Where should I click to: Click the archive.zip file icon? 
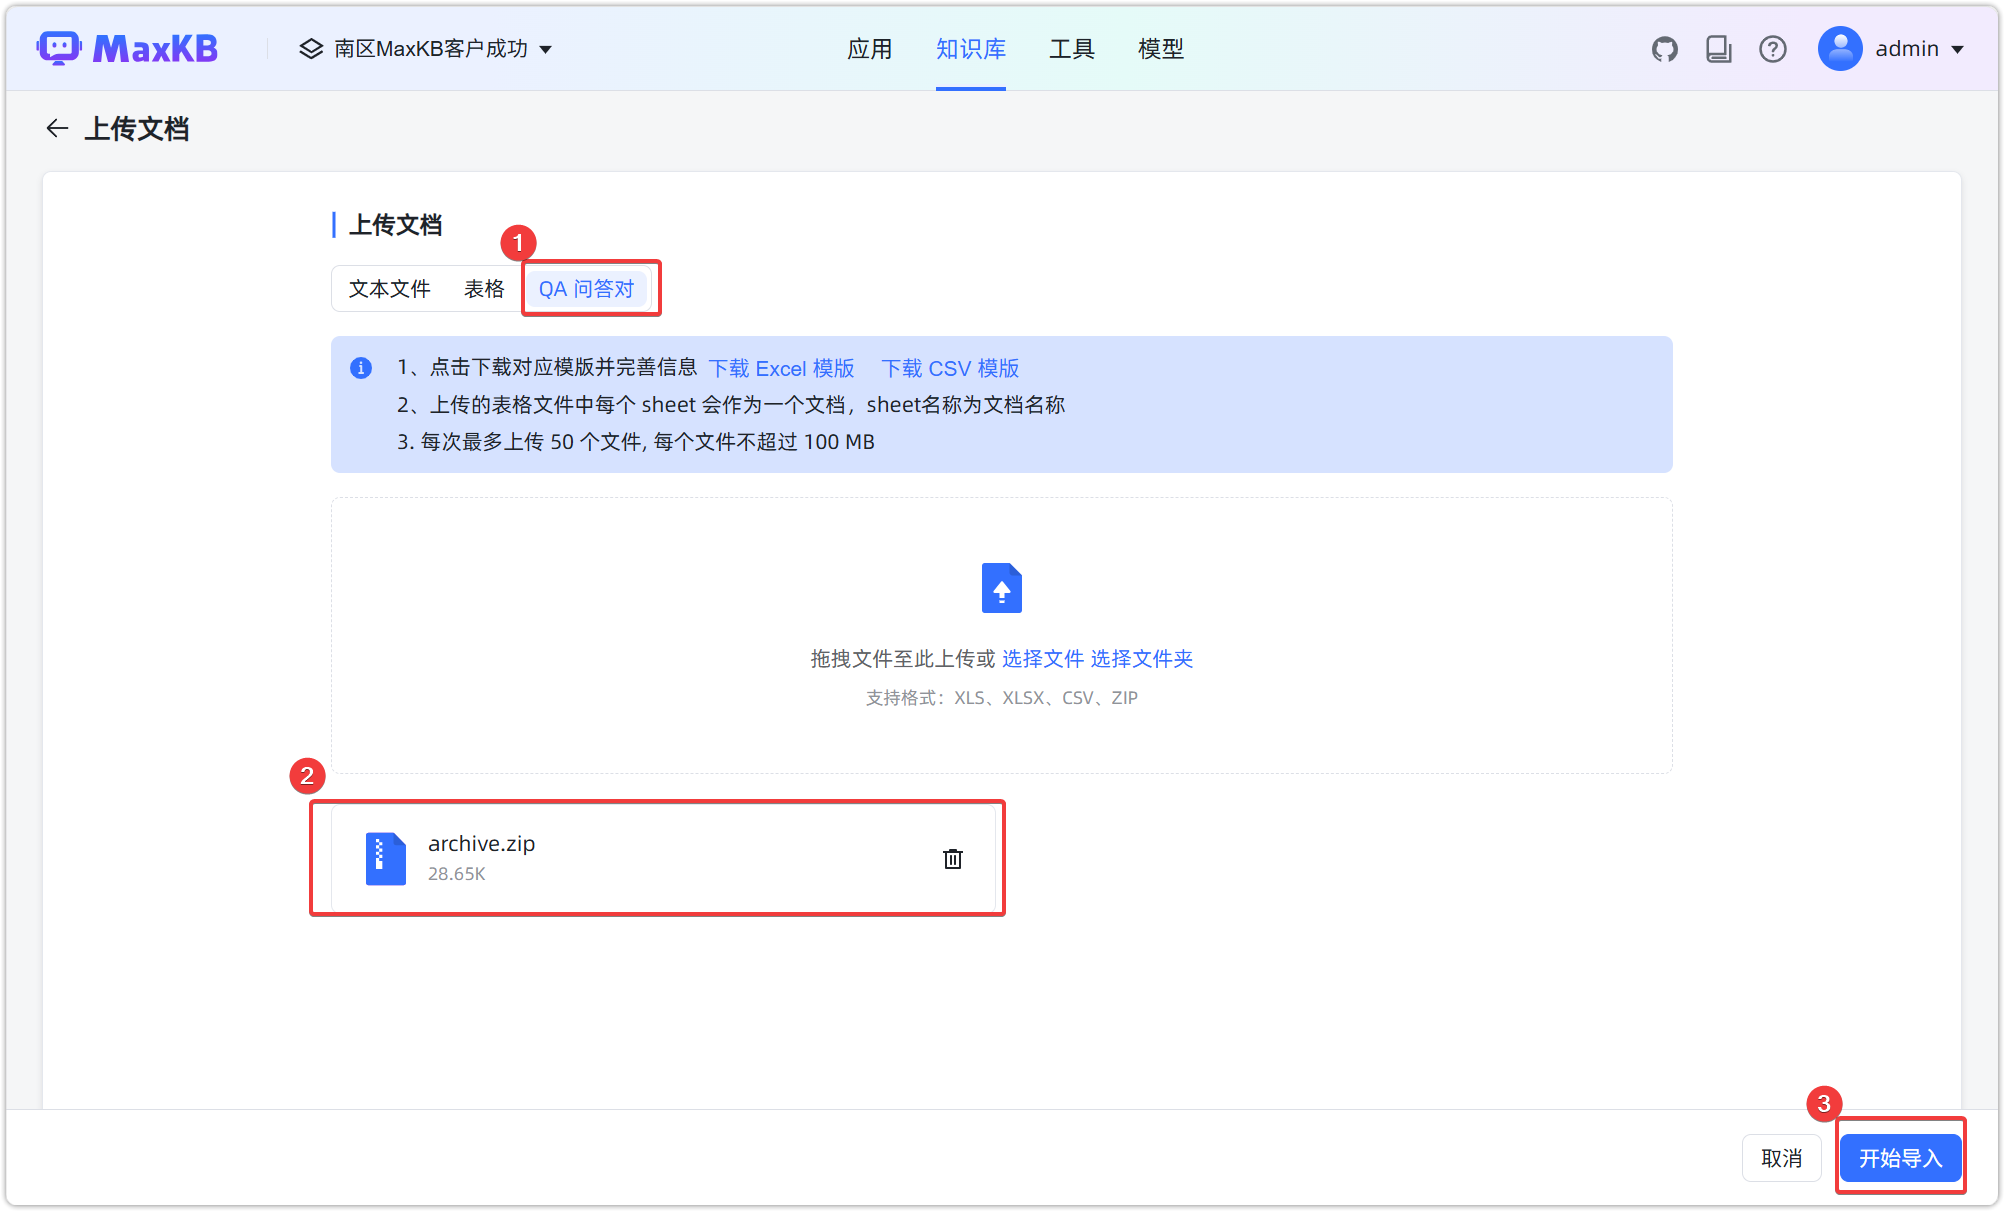tap(386, 859)
